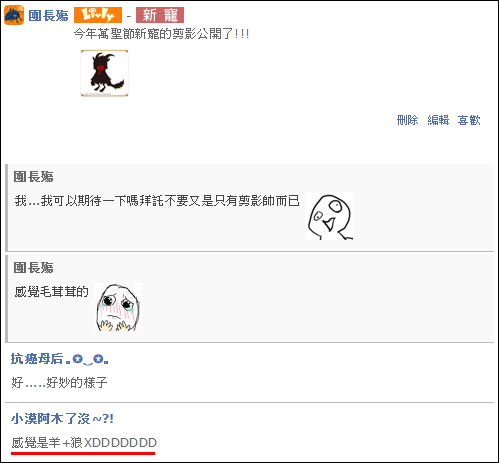The width and height of the screenshot is (499, 463).
Task: Click the 編輯 edit link
Action: pos(438,120)
